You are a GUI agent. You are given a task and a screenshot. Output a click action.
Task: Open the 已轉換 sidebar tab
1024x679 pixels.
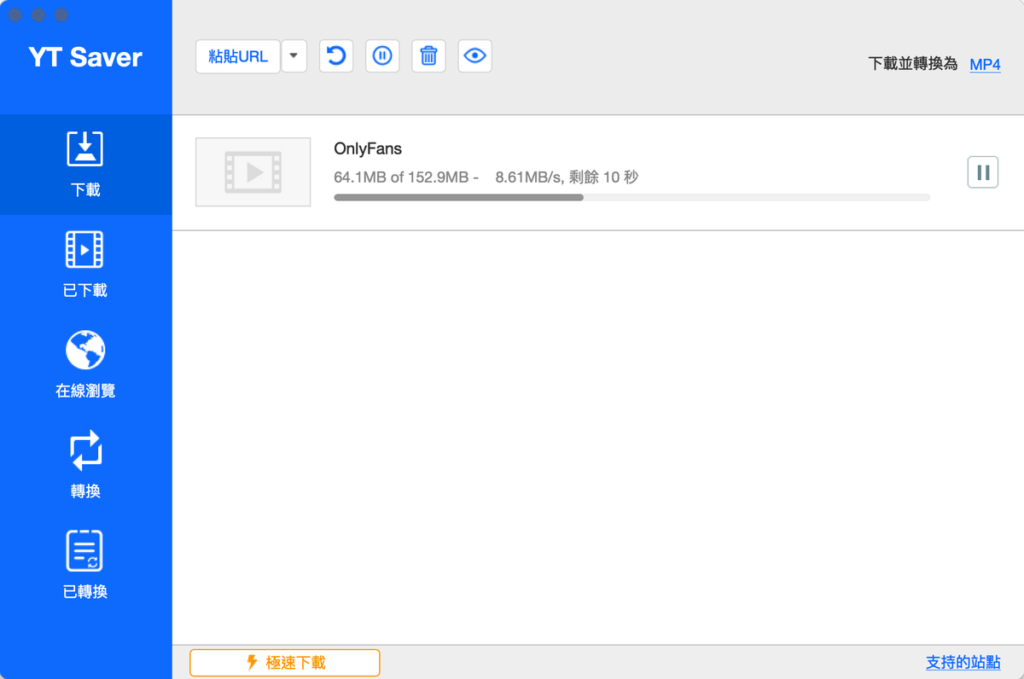click(86, 565)
